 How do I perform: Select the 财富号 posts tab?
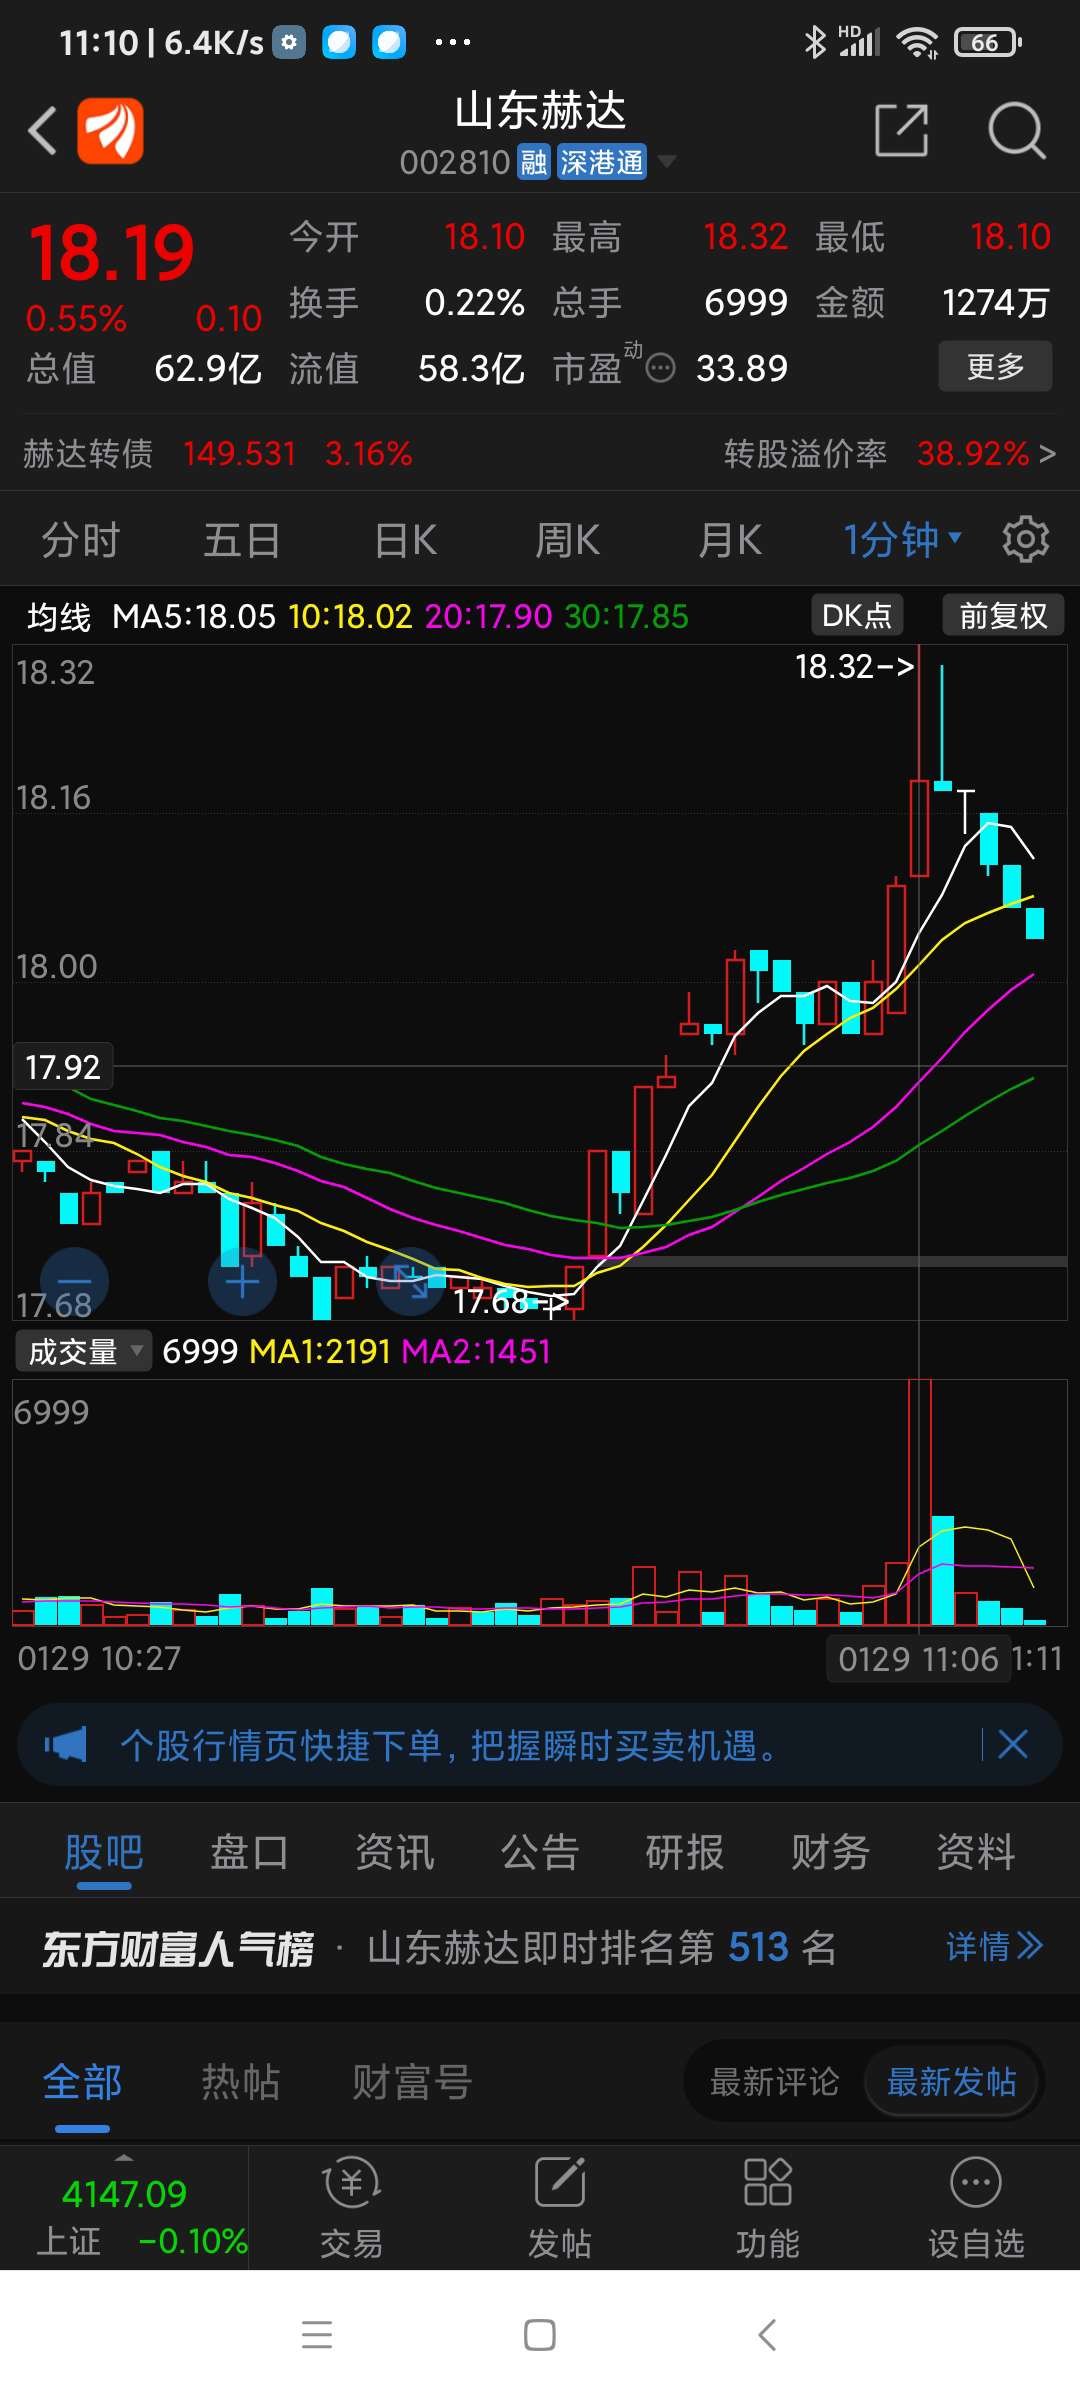pyautogui.click(x=412, y=2082)
